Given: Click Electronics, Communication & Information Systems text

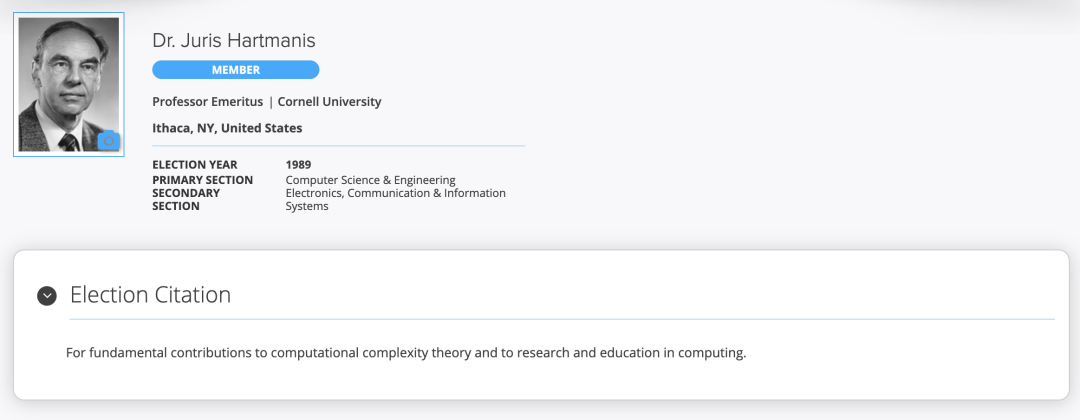Looking at the screenshot, I should click(395, 193).
